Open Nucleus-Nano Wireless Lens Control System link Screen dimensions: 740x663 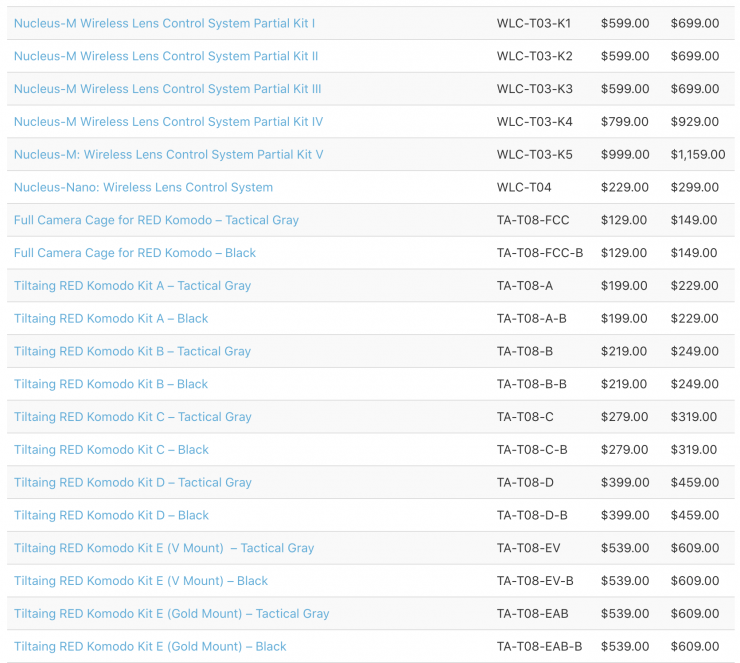[143, 187]
